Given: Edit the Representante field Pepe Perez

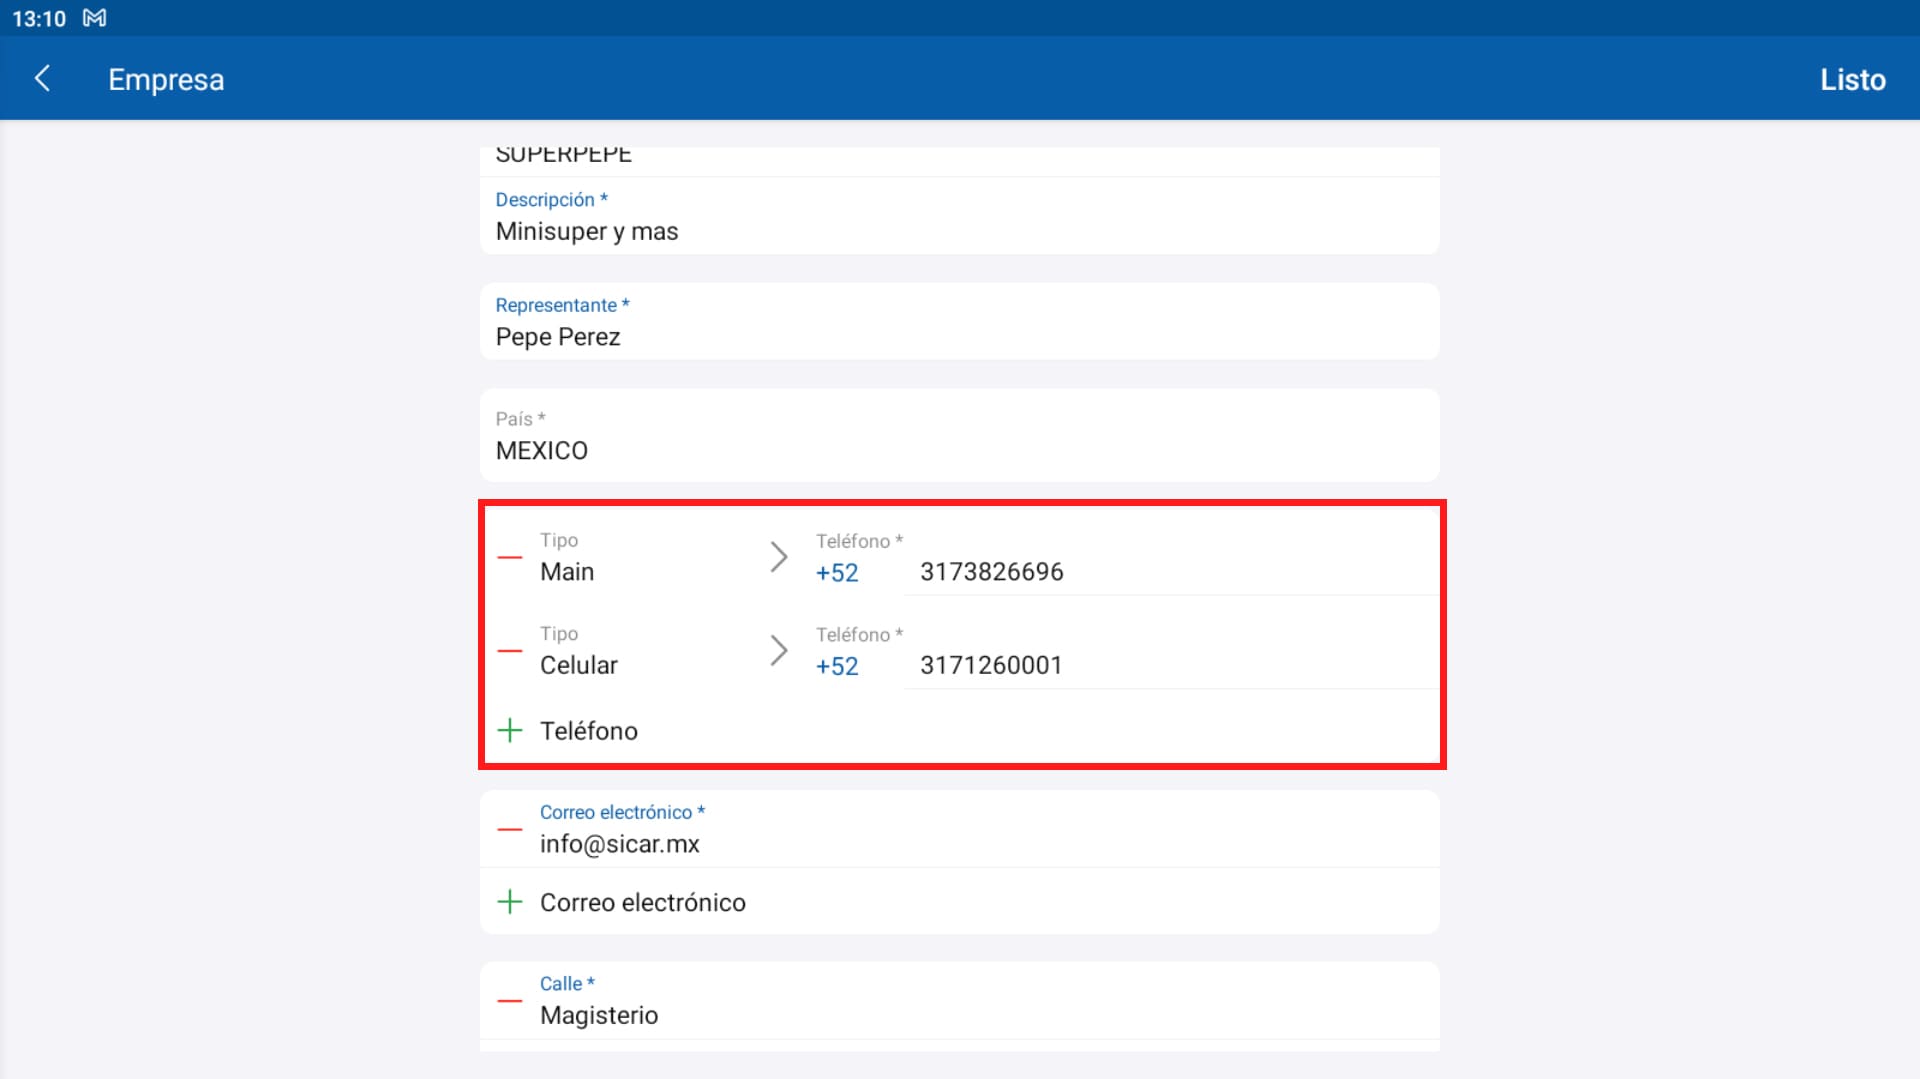Looking at the screenshot, I should point(958,337).
